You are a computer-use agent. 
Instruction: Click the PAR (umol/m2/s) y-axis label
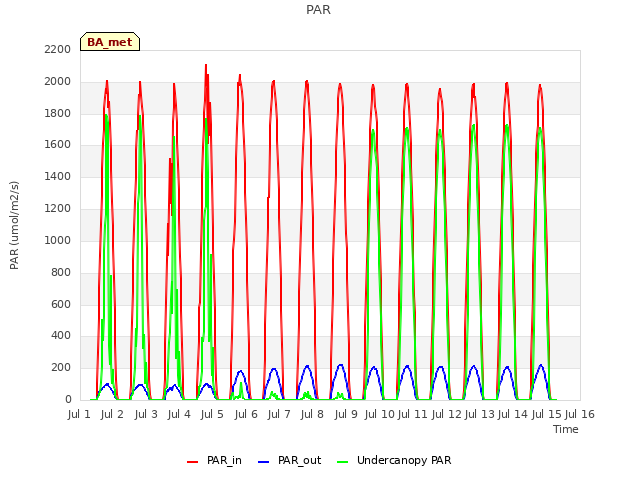tap(14, 225)
